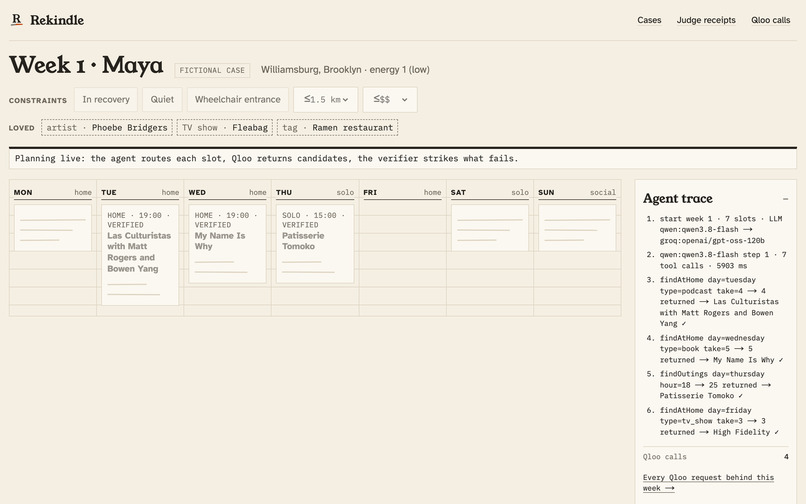Select the Ramen restaurant tag
This screenshot has height=504, width=806.
pyautogui.click(x=337, y=128)
